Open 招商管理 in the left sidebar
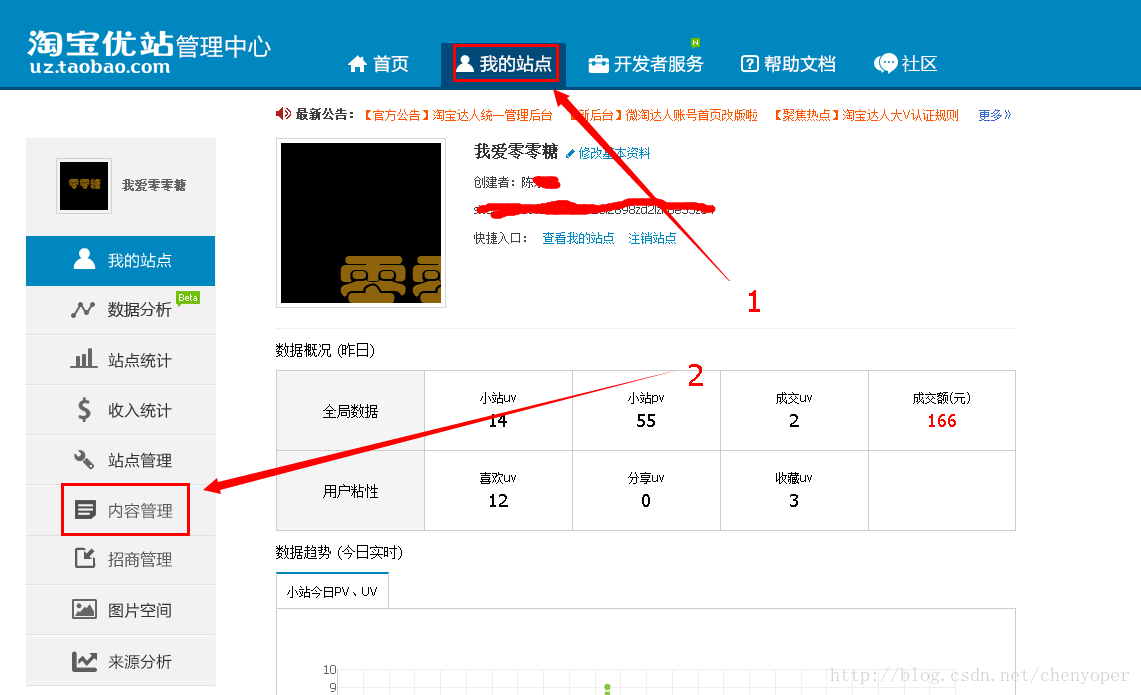Viewport: 1141px width, 695px height. [x=121, y=560]
